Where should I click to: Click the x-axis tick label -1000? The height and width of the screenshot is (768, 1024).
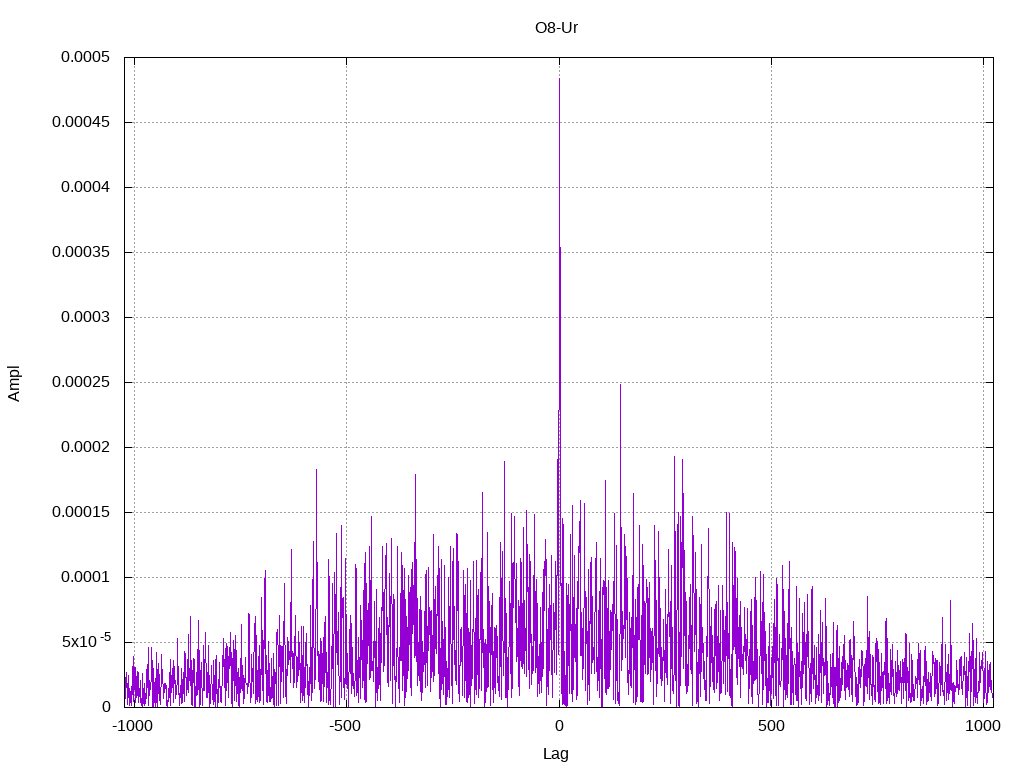click(x=133, y=726)
